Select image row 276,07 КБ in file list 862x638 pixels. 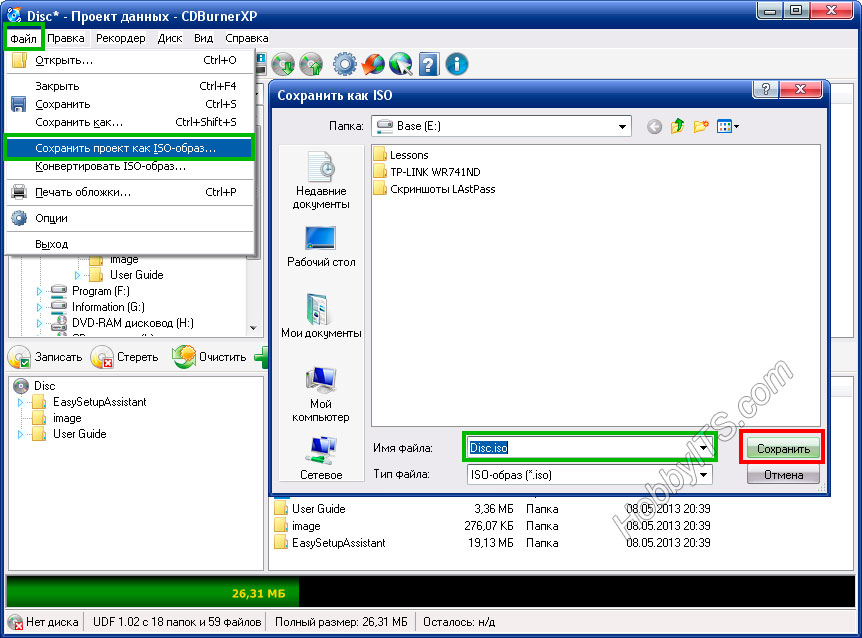coord(492,526)
